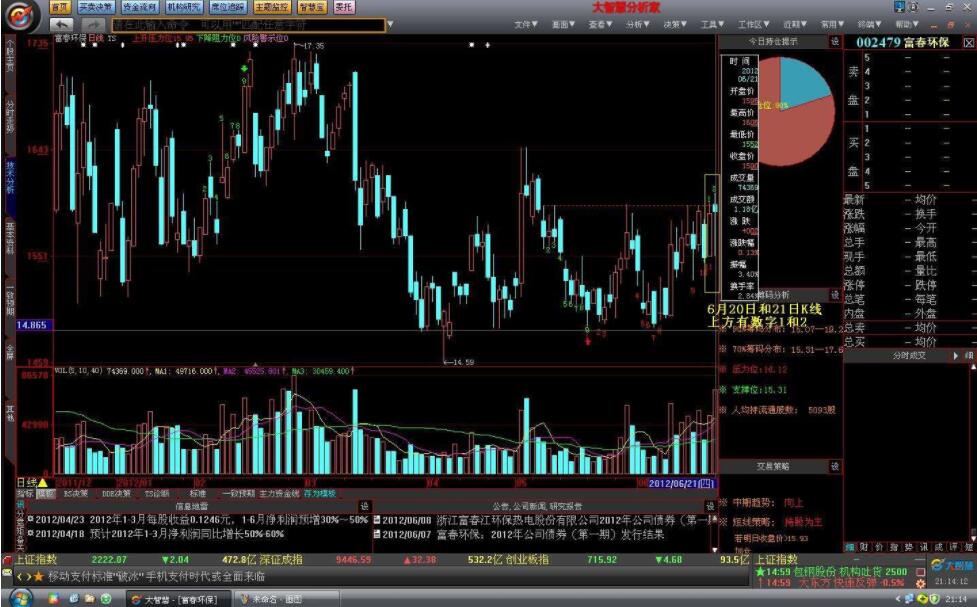Select the TS诊断 indicator tab
Screen dimensions: 977x607
pyautogui.click(x=157, y=494)
